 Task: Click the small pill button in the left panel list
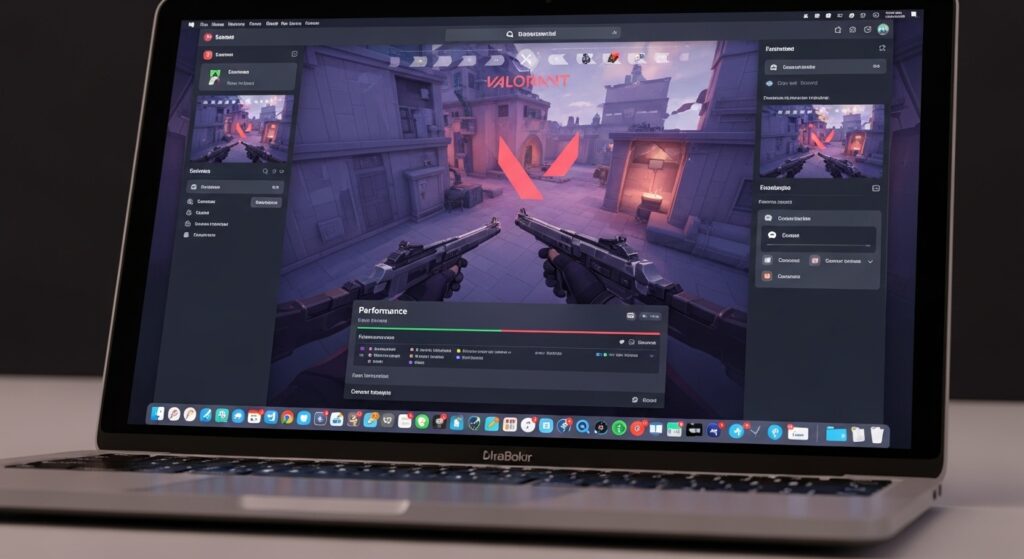pos(266,202)
